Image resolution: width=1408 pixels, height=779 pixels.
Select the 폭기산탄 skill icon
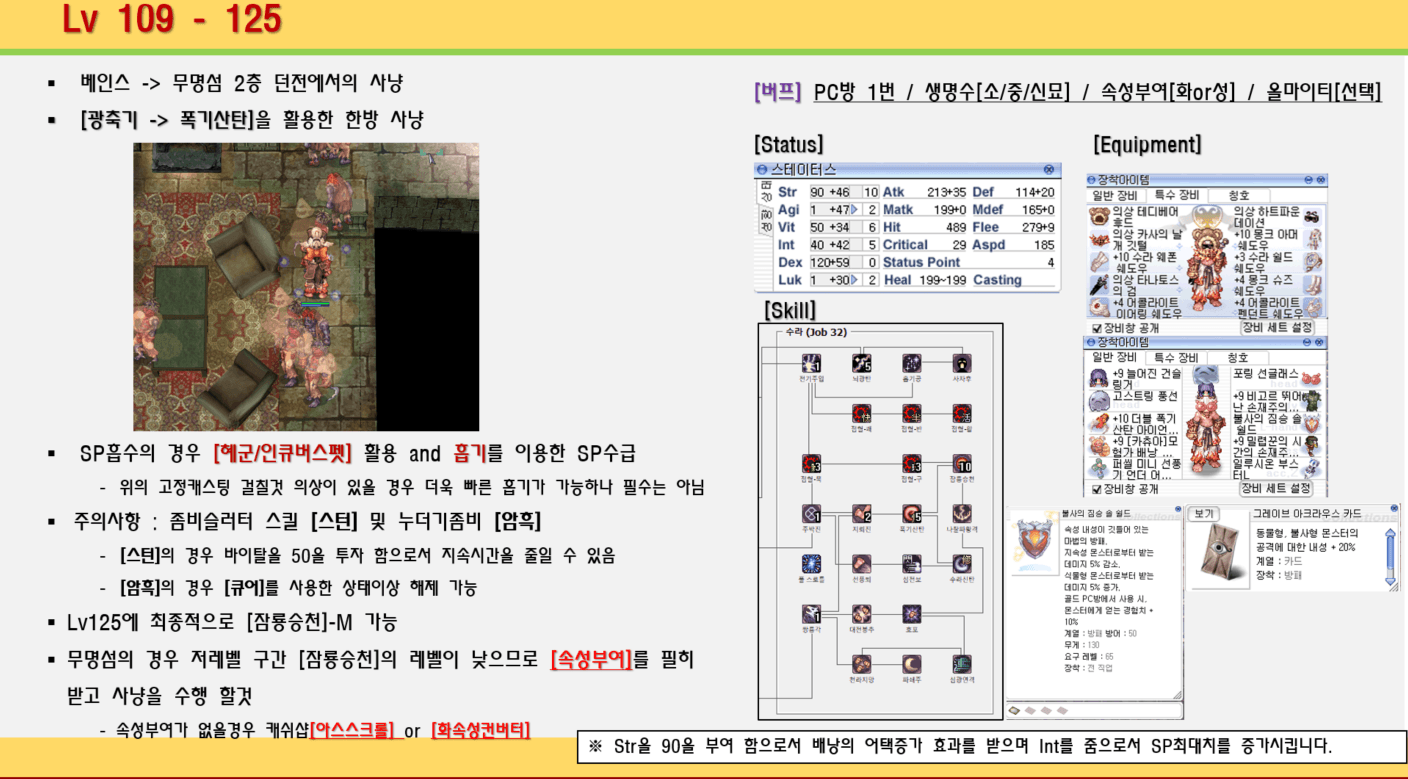pyautogui.click(x=911, y=514)
